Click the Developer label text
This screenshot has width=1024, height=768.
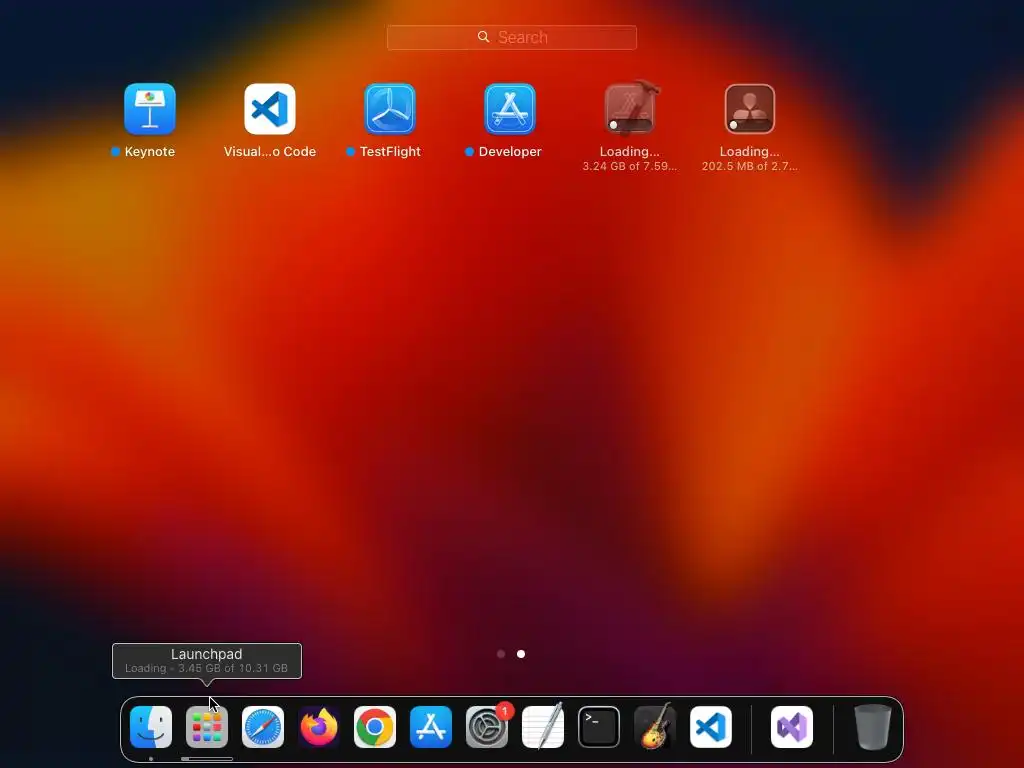point(510,152)
